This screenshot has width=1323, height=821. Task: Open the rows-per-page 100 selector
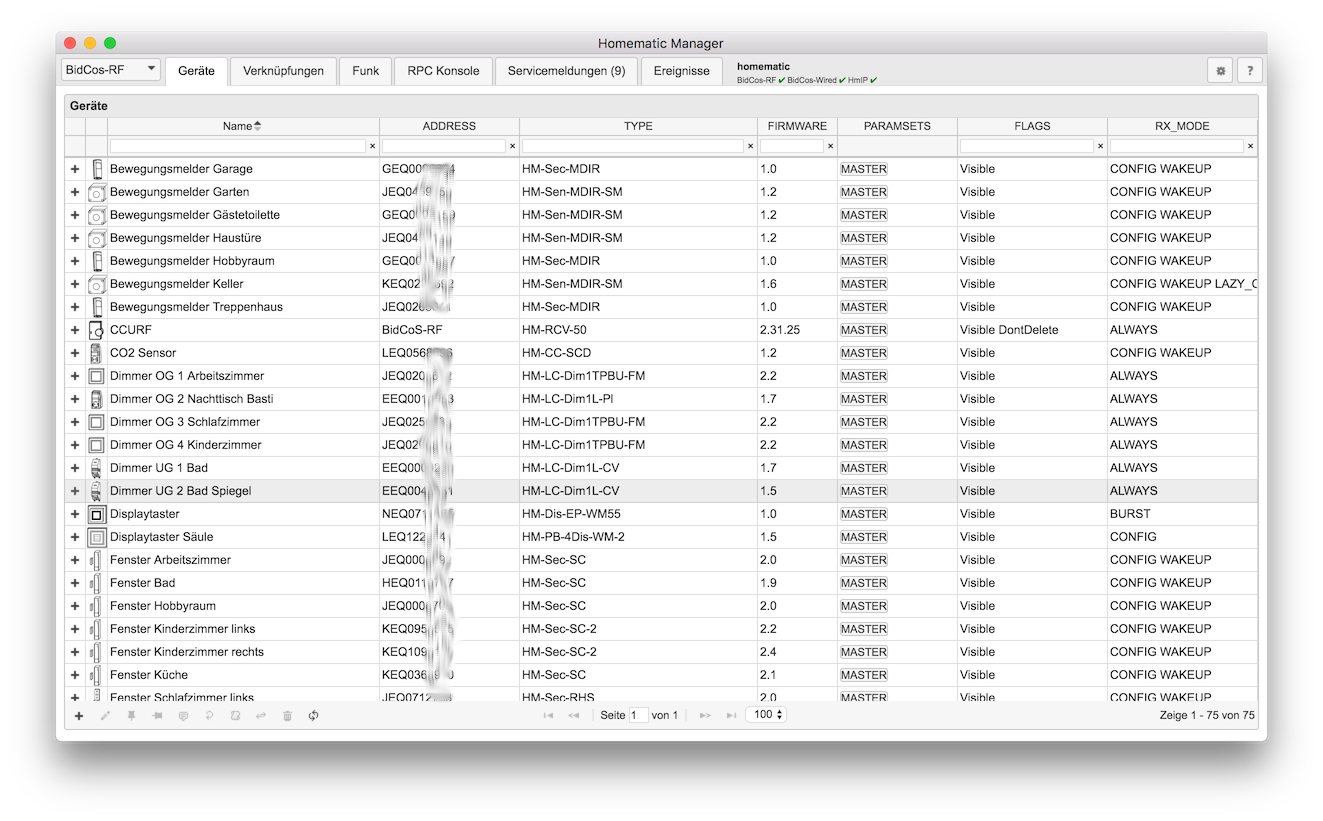(x=766, y=715)
